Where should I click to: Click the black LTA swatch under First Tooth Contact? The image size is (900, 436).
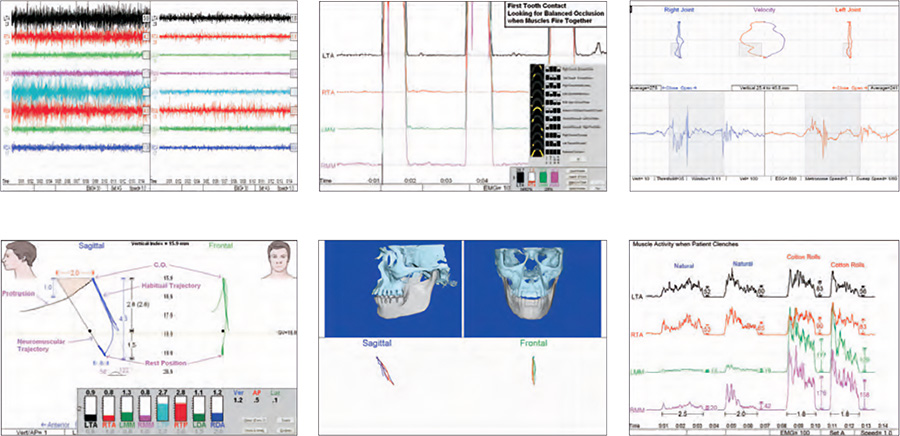pos(520,177)
